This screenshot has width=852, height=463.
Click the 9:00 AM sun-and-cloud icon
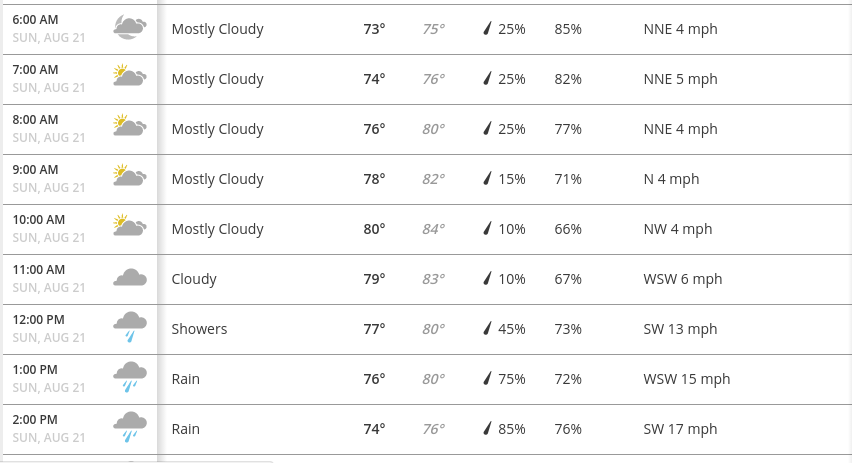click(130, 176)
